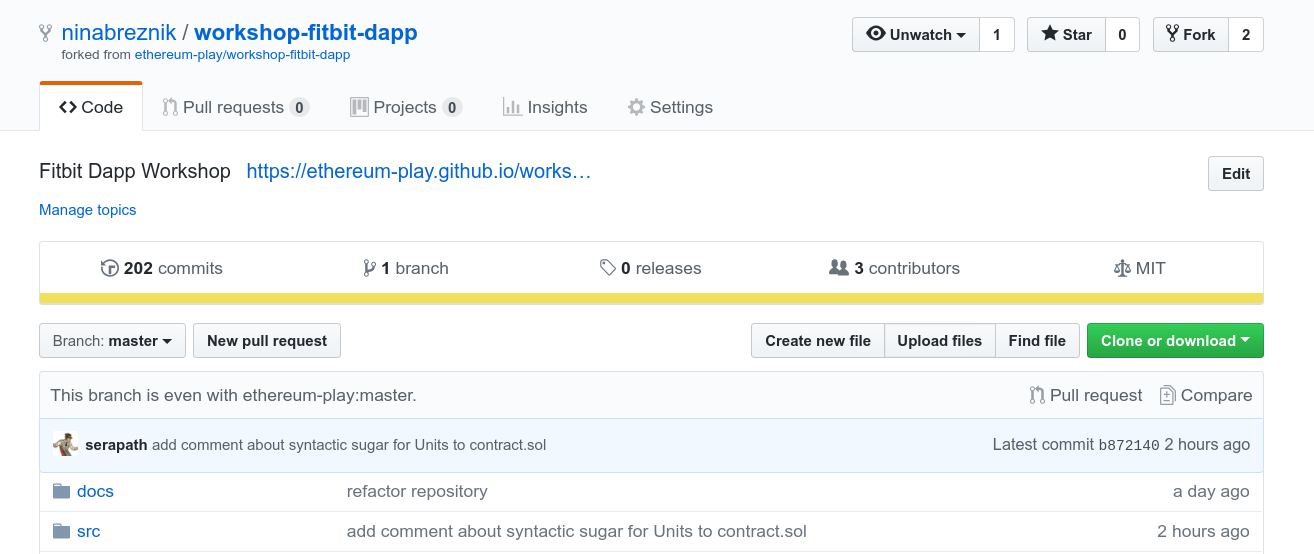The width and height of the screenshot is (1314, 554).
Task: Open the src row commit message
Action: [x=577, y=531]
